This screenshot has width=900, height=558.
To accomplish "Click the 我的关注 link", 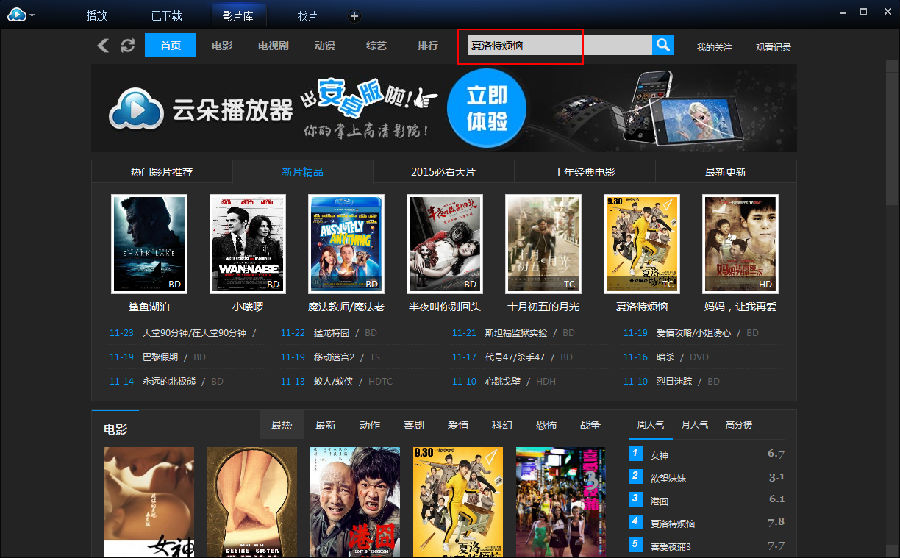I will (714, 46).
